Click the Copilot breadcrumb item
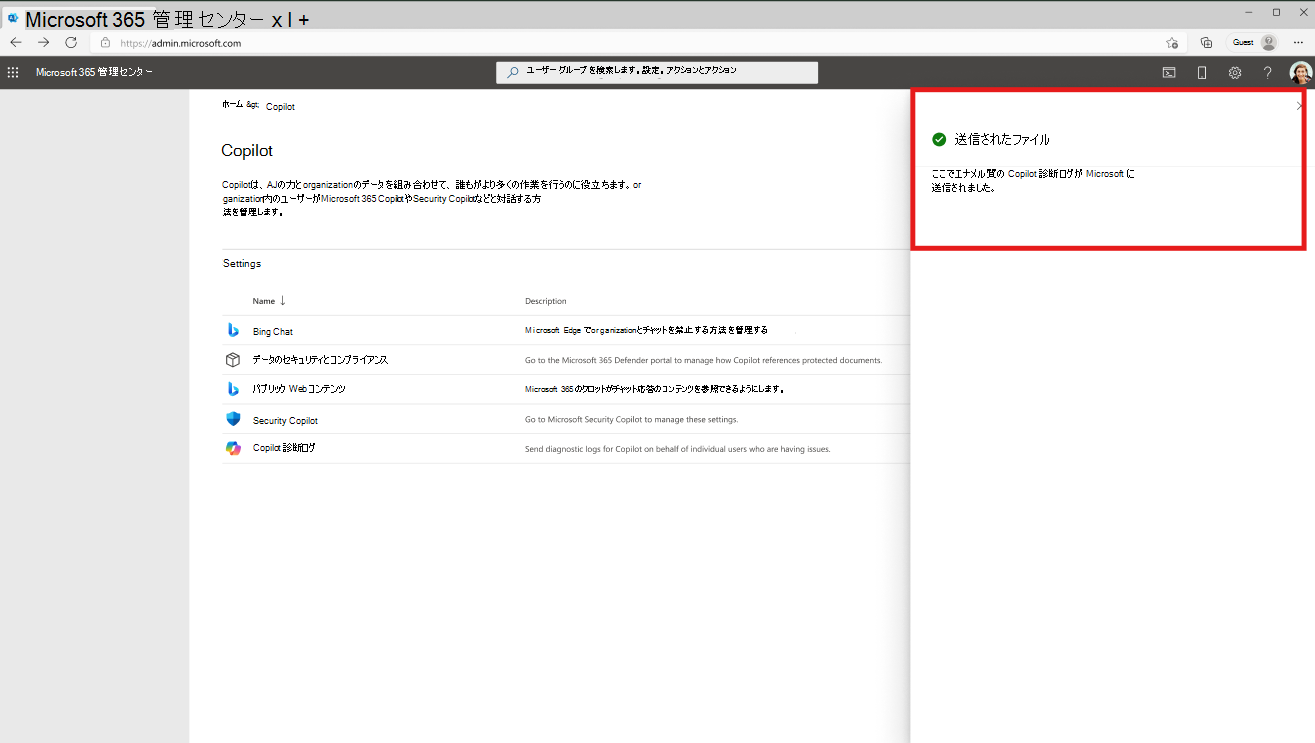 tap(280, 106)
